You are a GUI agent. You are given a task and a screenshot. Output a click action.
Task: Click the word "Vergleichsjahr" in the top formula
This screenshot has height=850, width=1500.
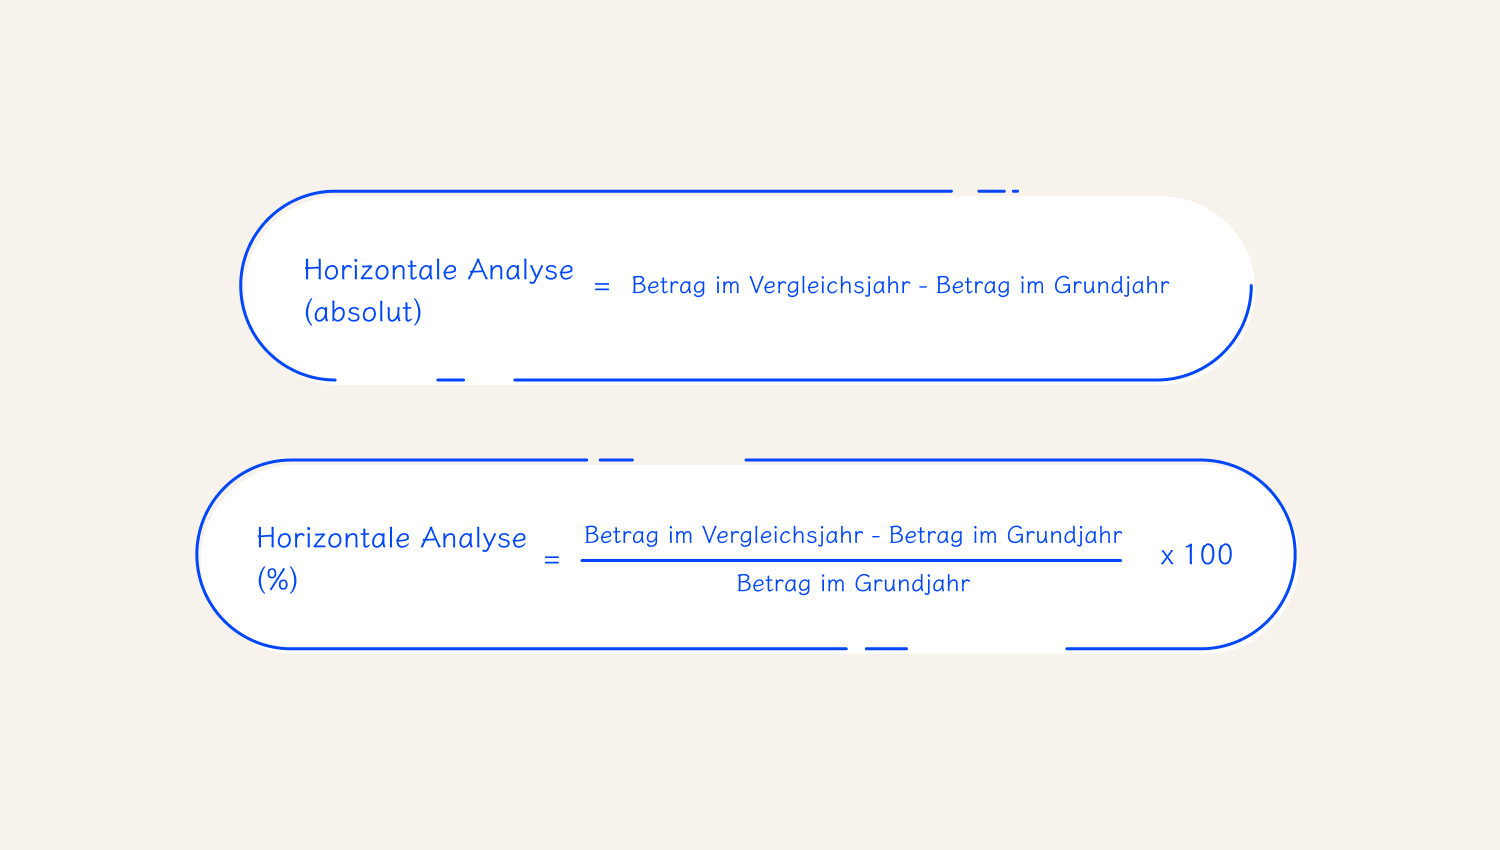(x=830, y=286)
